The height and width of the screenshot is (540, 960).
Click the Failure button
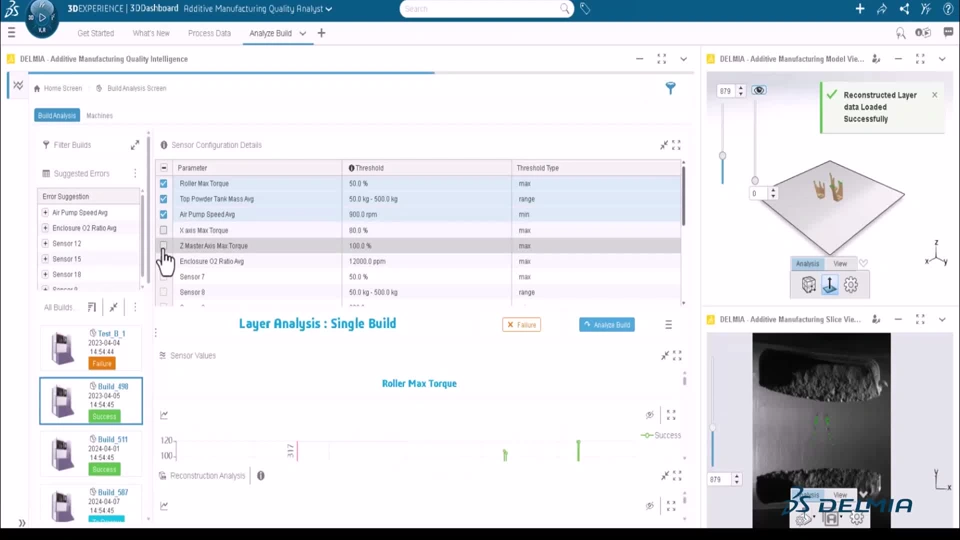pyautogui.click(x=522, y=324)
